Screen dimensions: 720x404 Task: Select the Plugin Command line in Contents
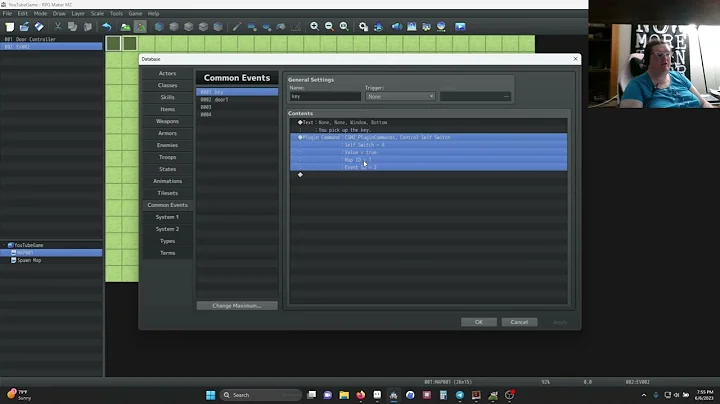point(428,137)
